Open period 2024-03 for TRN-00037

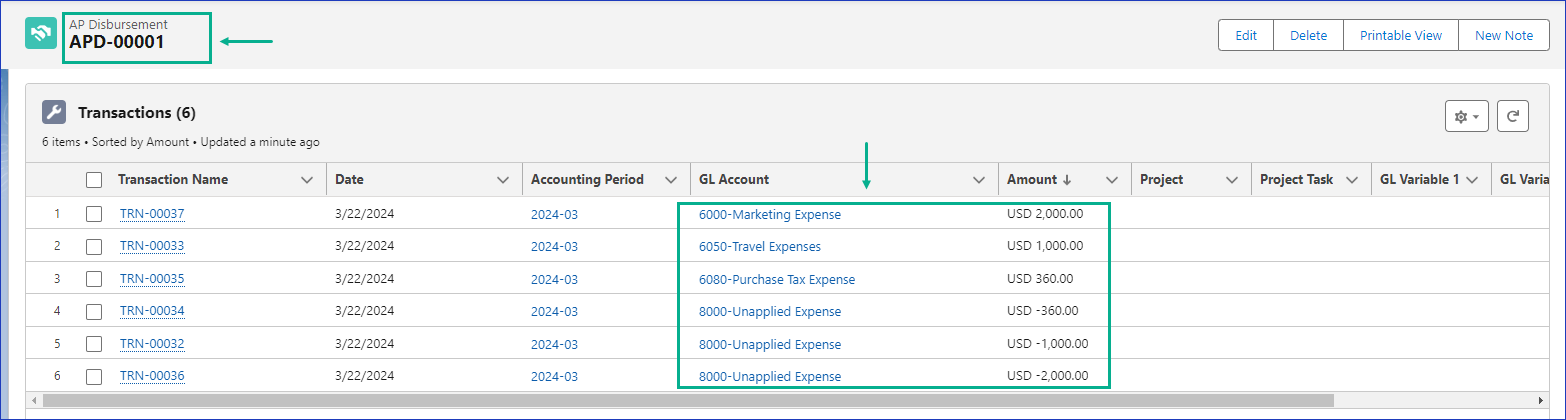(554, 214)
